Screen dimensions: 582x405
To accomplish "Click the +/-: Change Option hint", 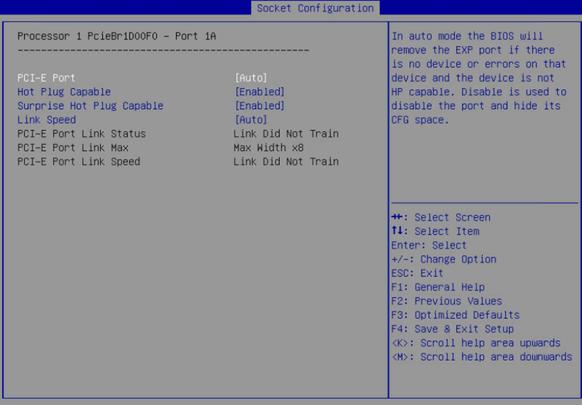I will coord(444,259).
